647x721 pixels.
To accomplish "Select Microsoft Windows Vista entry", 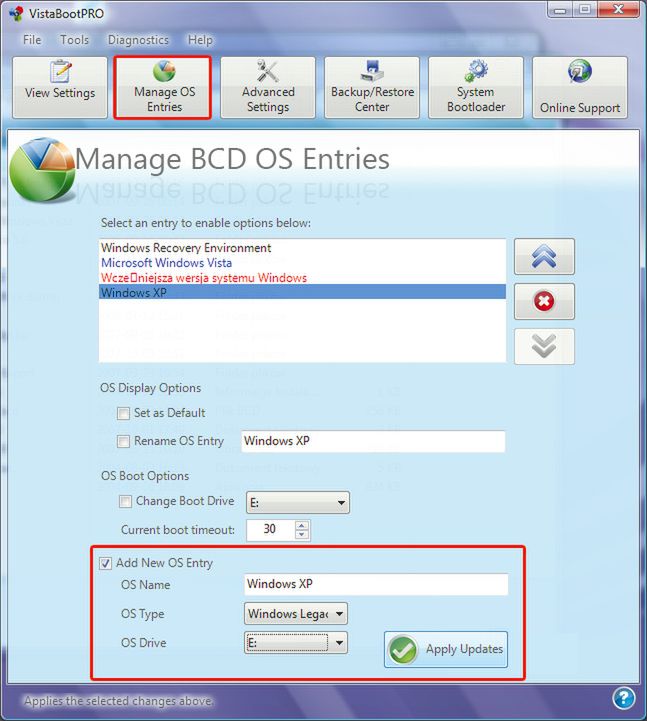I will coord(302,263).
